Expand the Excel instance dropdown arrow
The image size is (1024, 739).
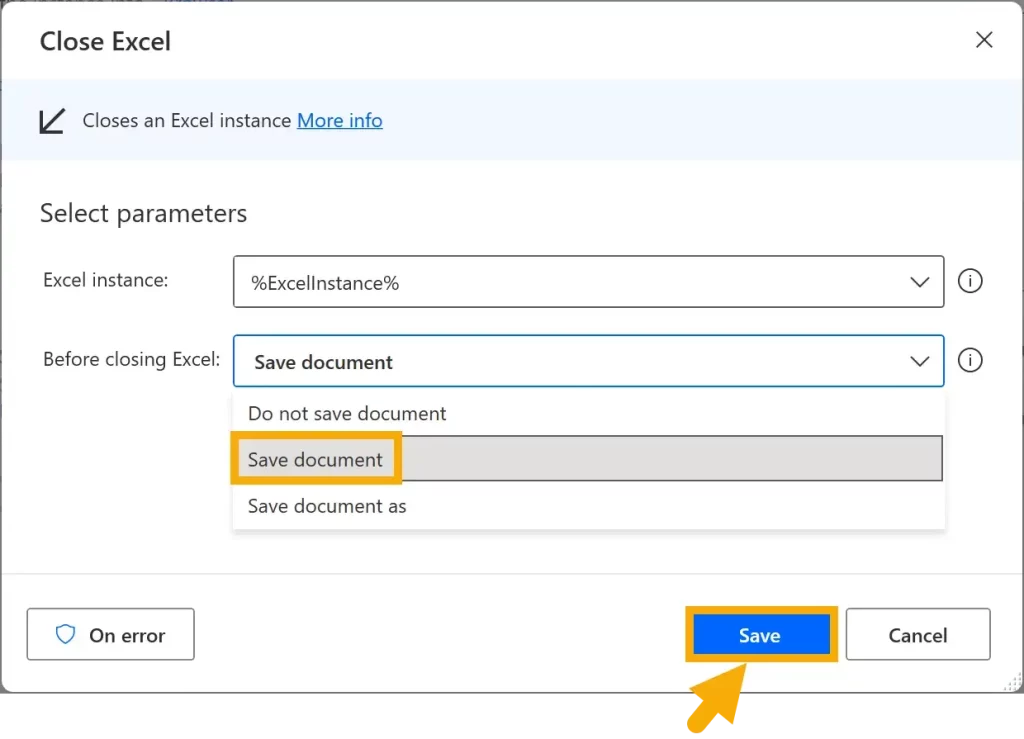click(920, 282)
